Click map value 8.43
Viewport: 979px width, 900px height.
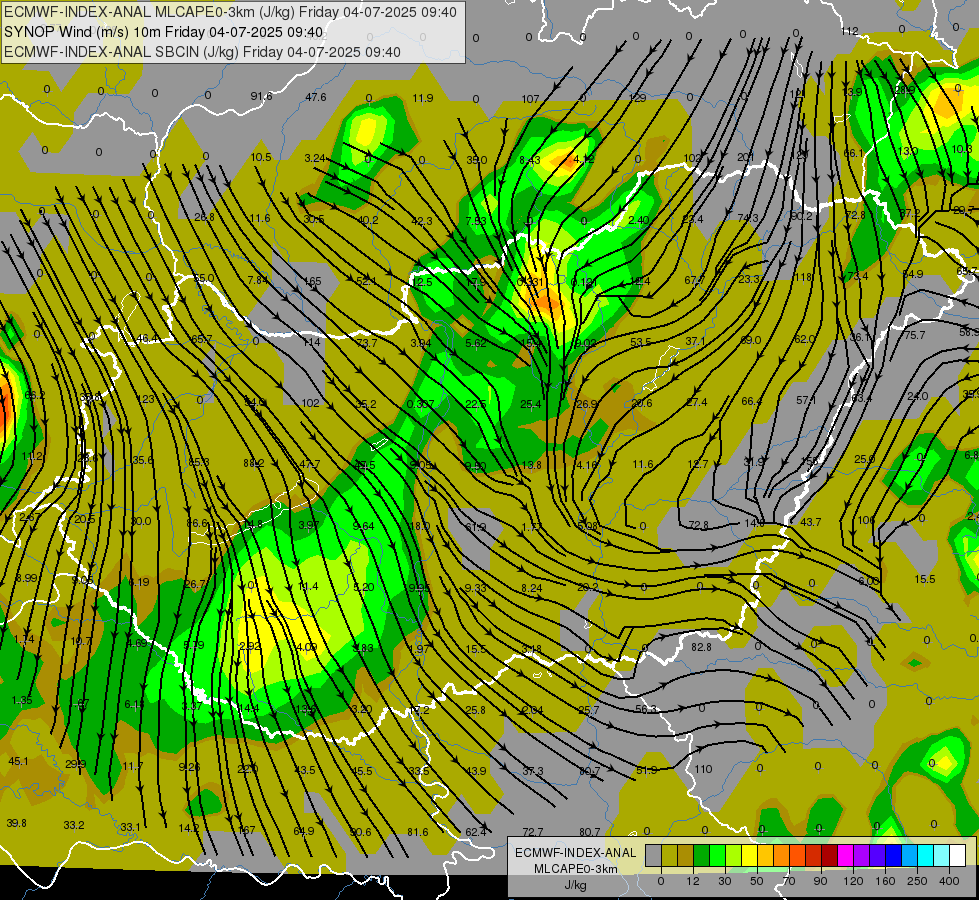[x=529, y=160]
